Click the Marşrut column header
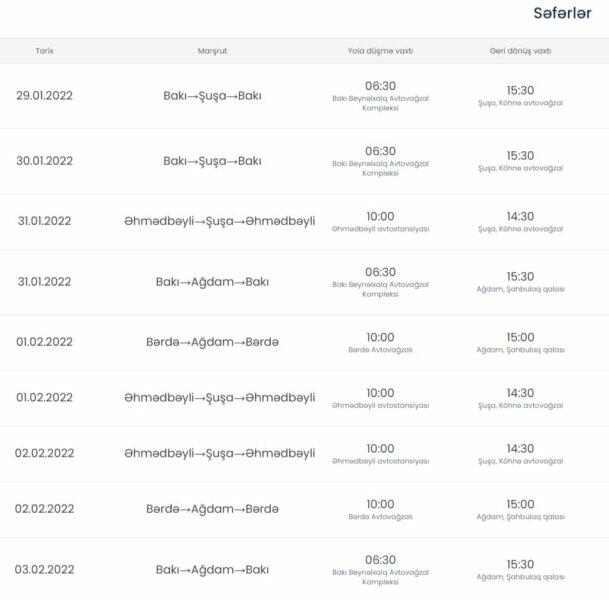The width and height of the screenshot is (609, 600). click(212, 50)
